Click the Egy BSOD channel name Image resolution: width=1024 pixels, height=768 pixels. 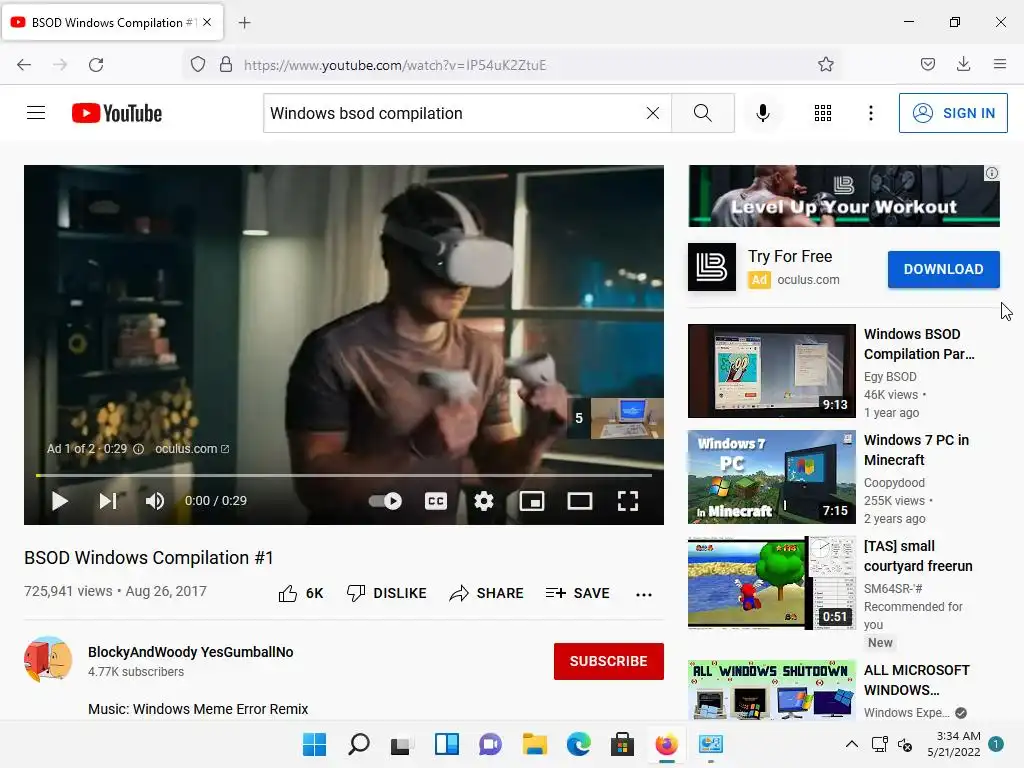890,377
